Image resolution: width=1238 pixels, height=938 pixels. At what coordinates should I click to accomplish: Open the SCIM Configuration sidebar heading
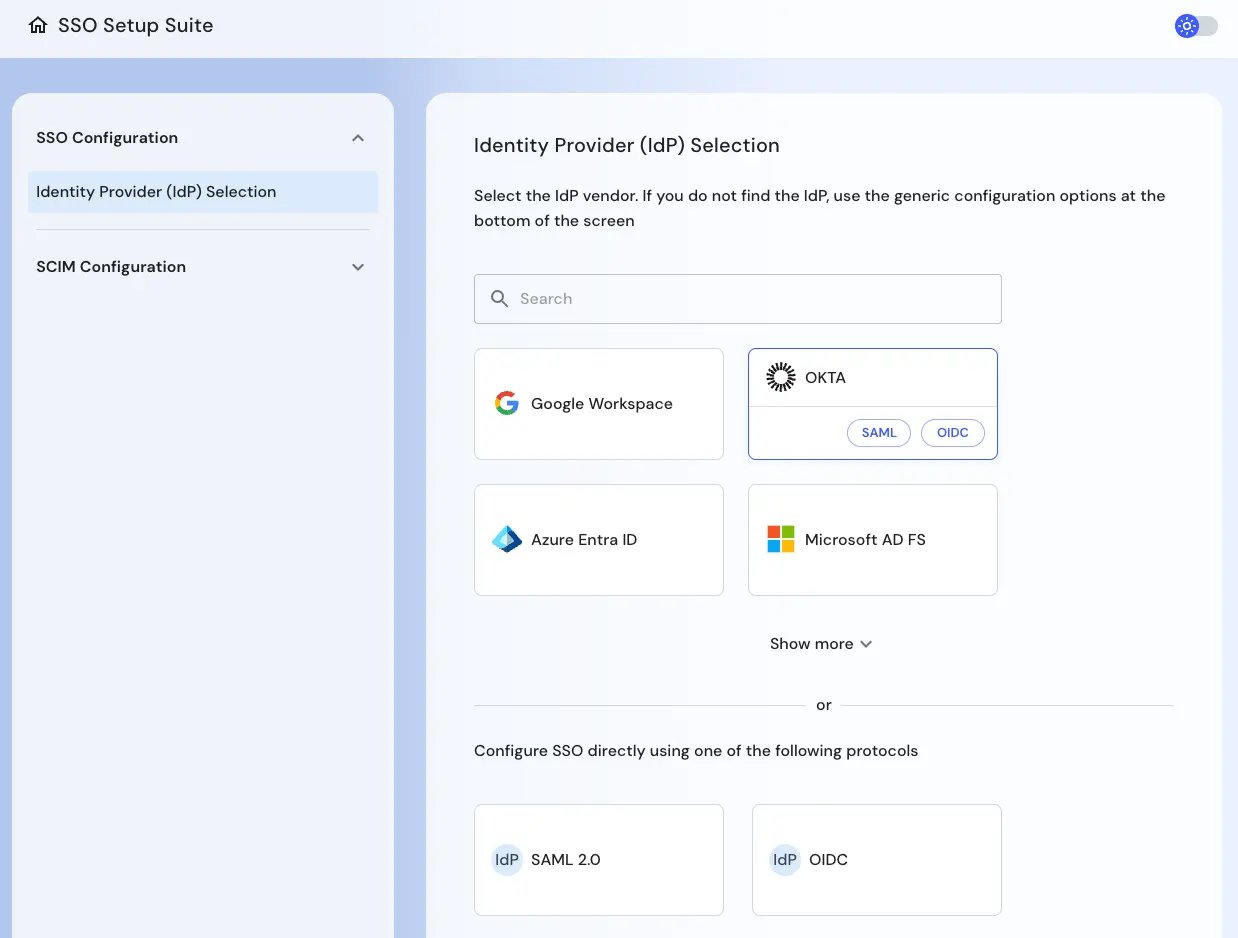[111, 267]
